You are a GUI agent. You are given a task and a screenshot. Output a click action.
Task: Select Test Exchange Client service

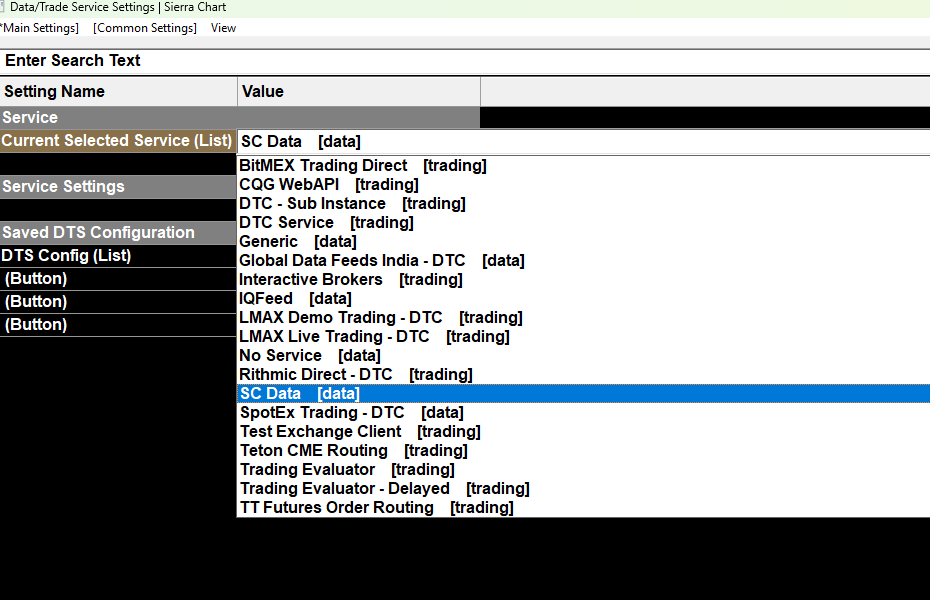click(584, 431)
